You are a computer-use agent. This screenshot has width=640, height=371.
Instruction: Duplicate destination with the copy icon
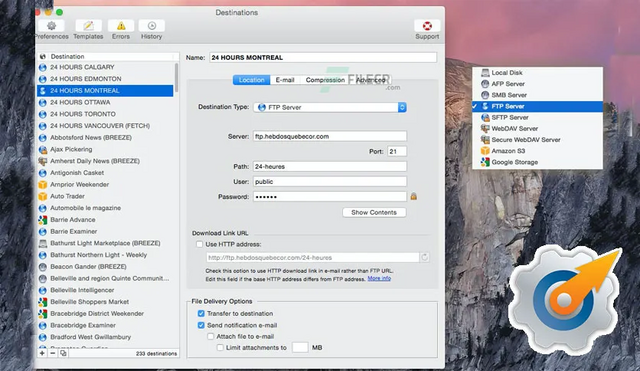point(63,353)
